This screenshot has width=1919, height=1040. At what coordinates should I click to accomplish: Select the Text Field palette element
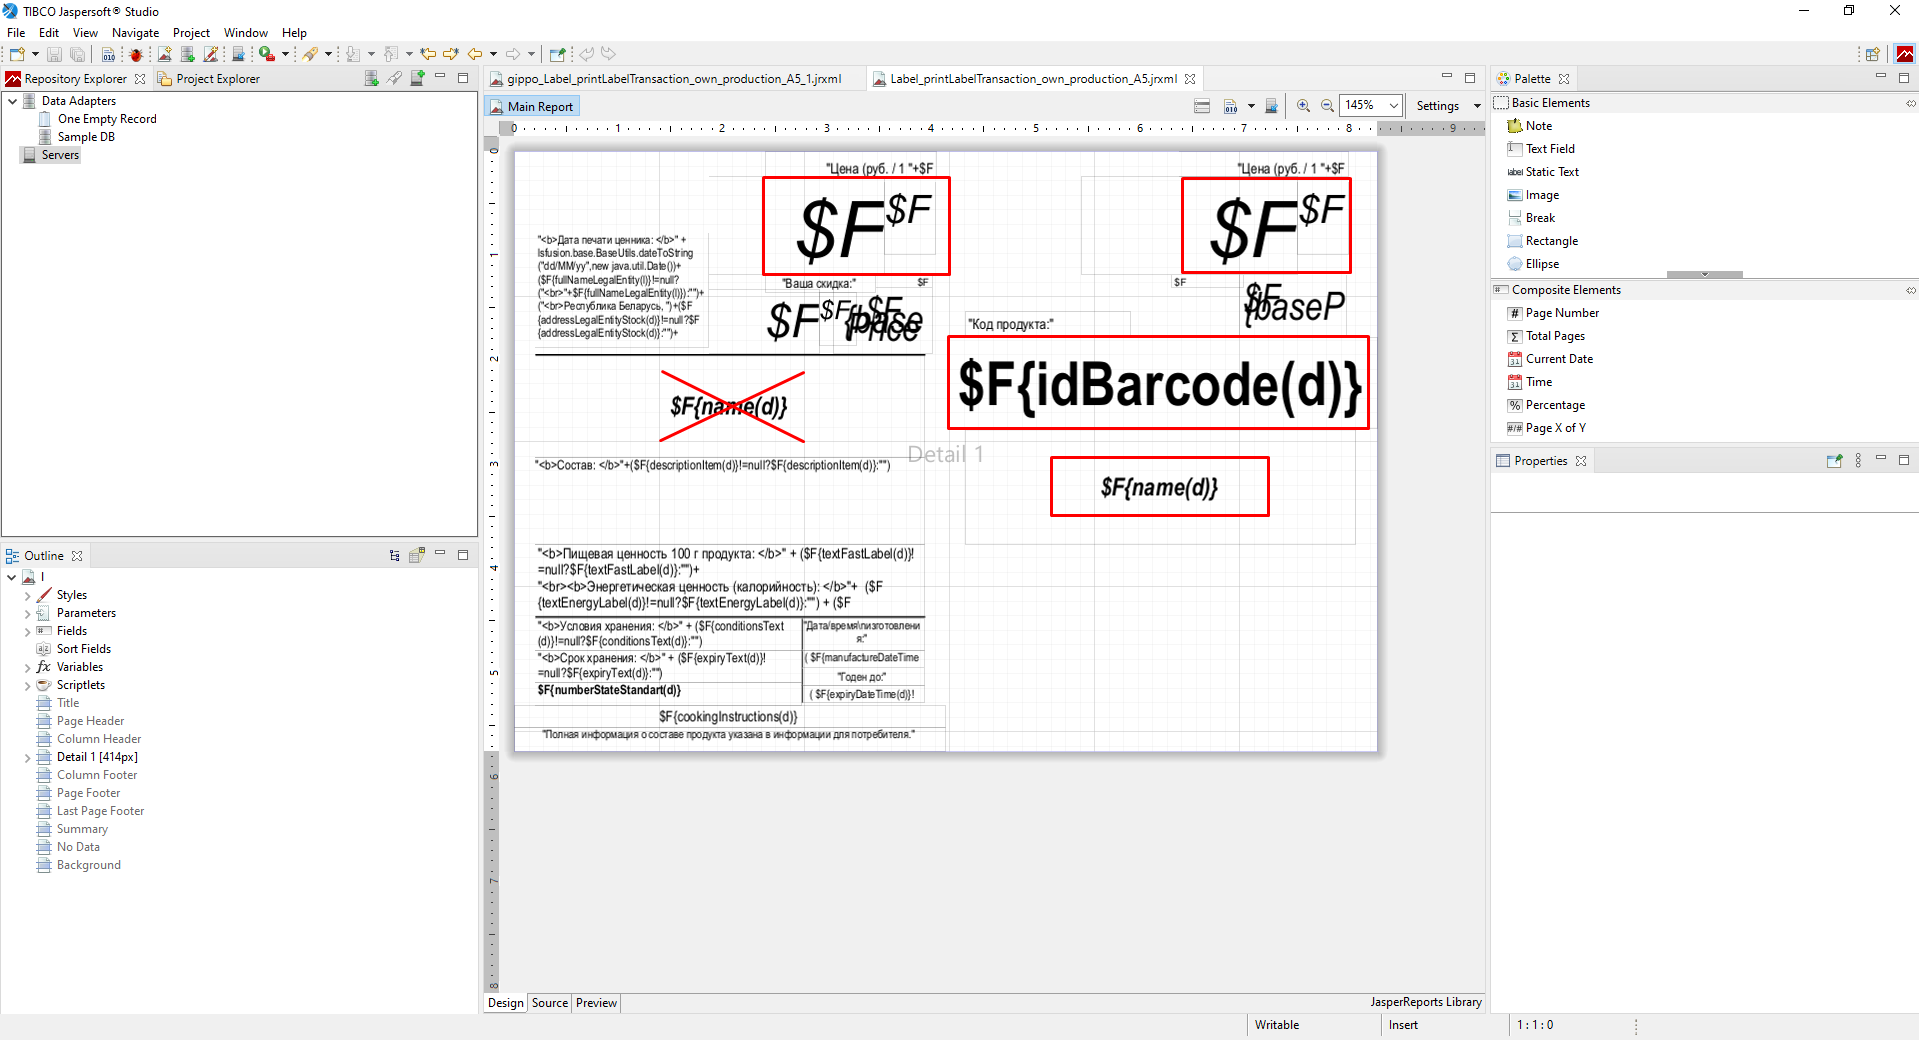[1549, 149]
